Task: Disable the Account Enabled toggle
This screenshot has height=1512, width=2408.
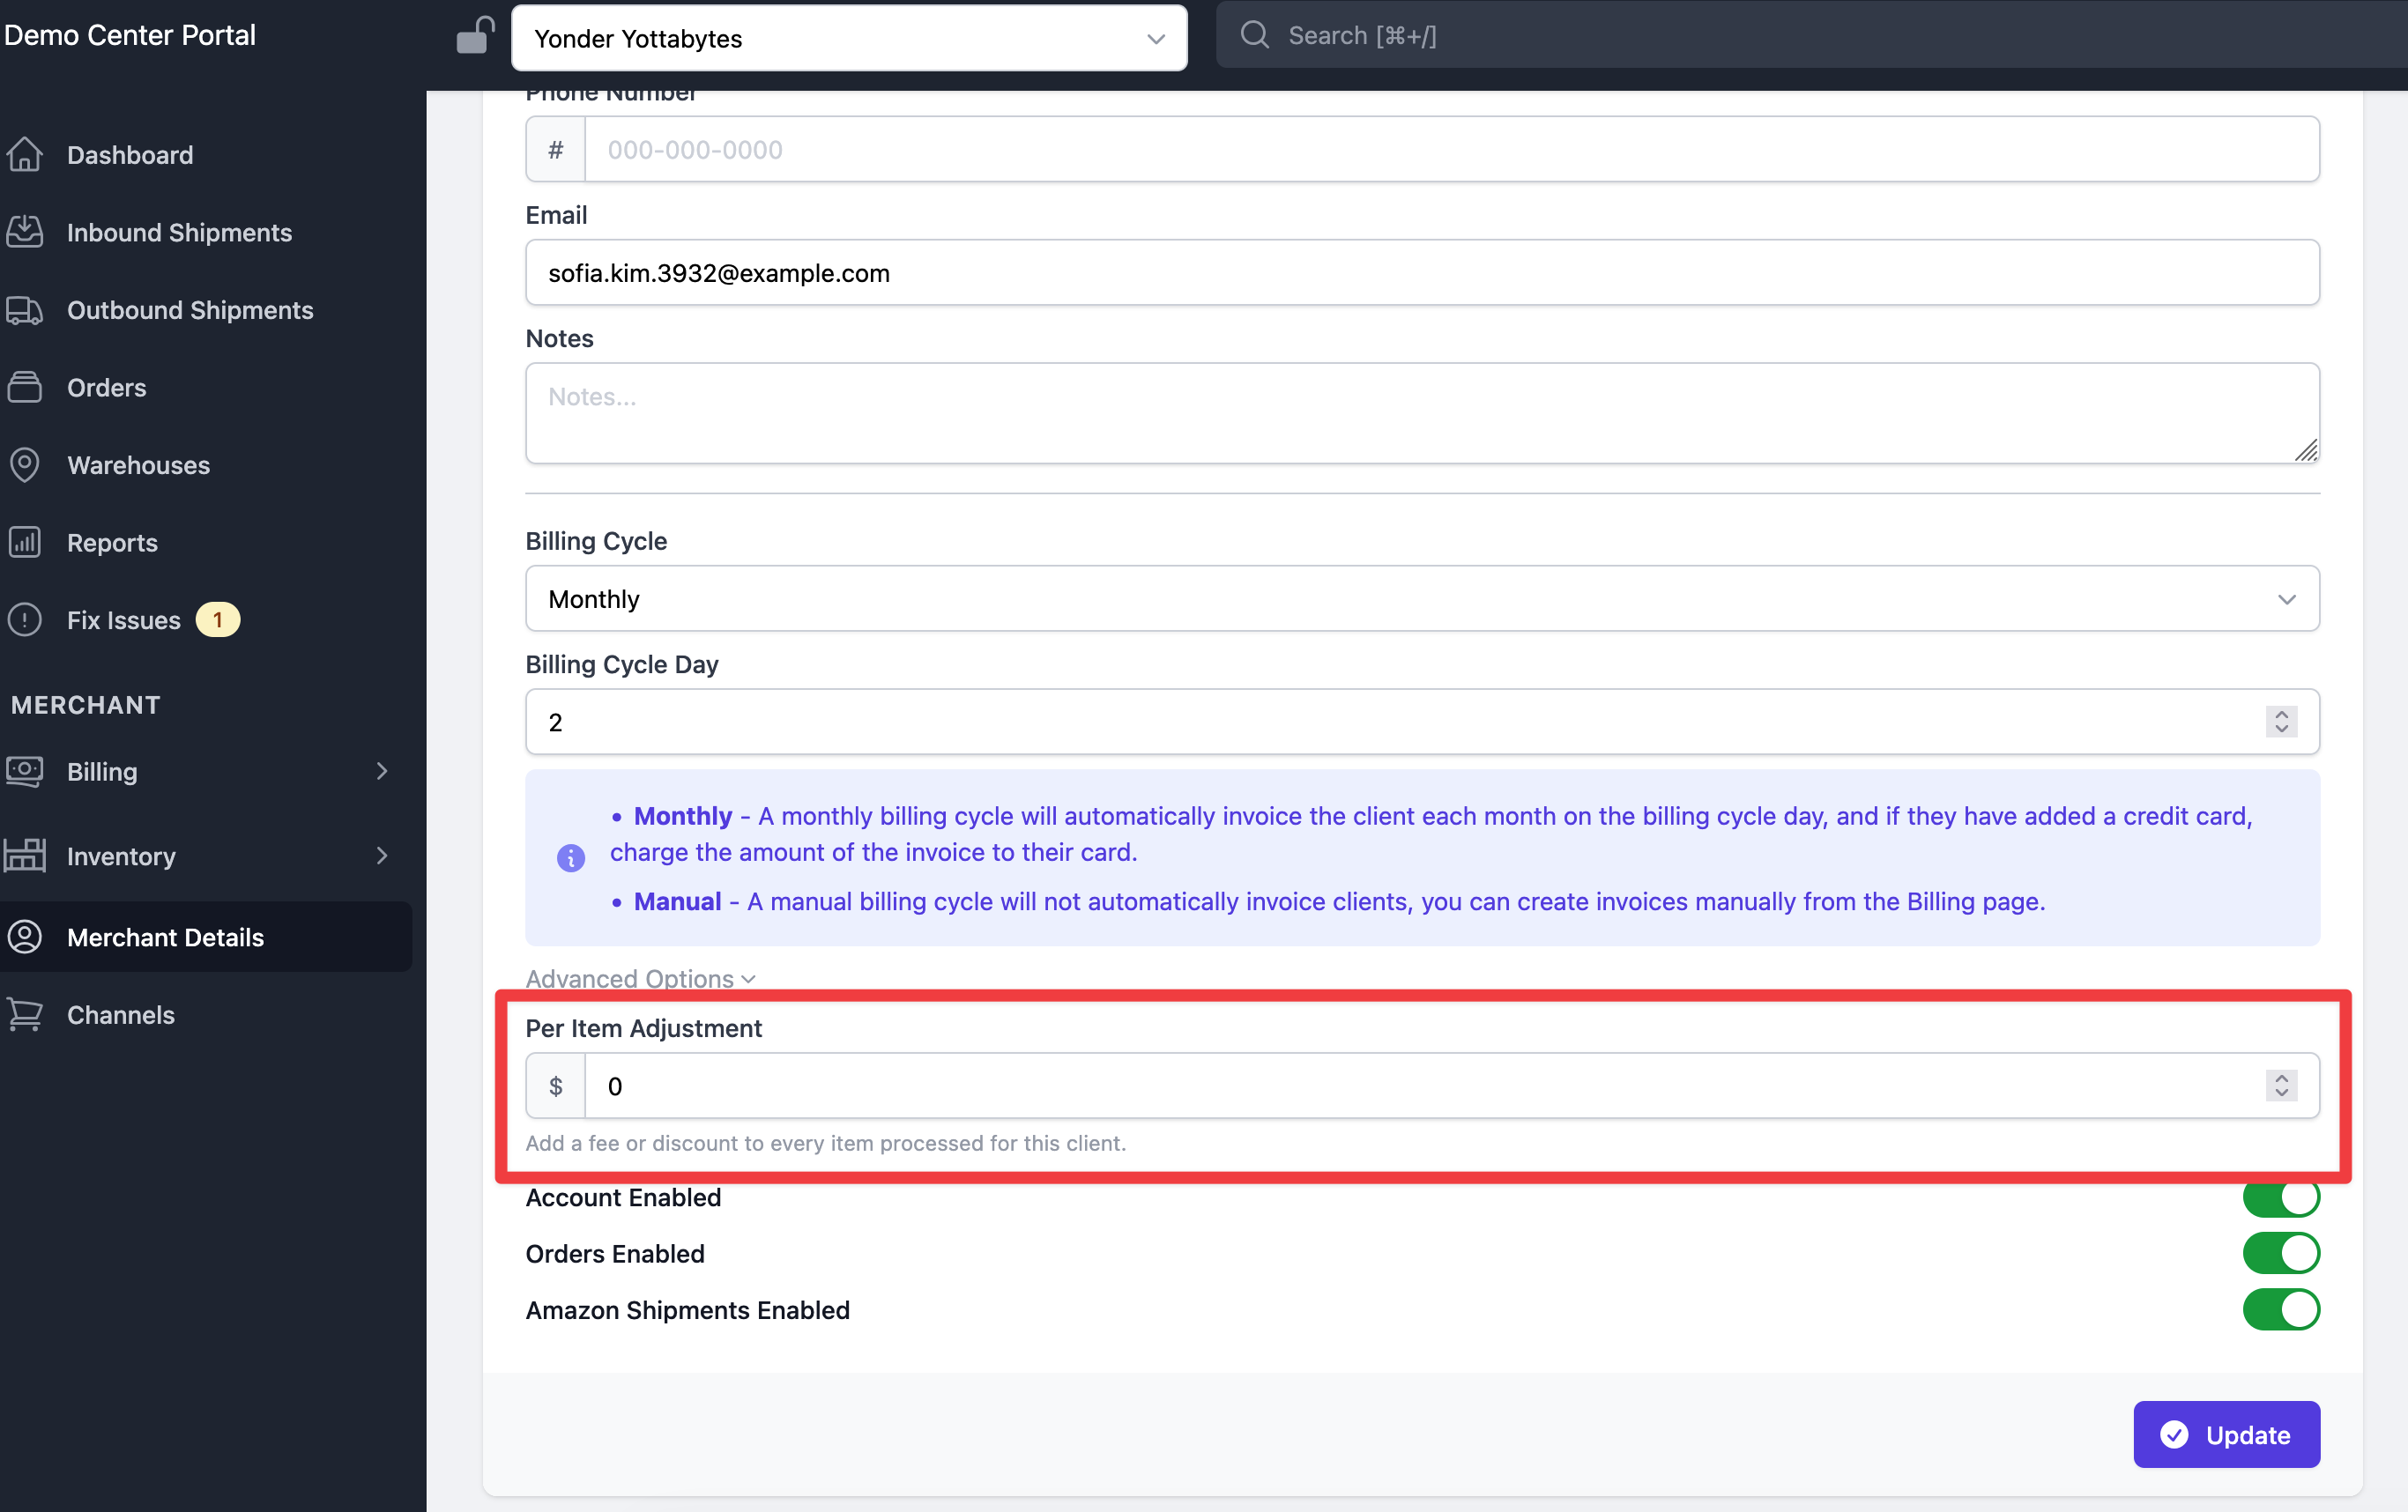Action: 2280,1199
